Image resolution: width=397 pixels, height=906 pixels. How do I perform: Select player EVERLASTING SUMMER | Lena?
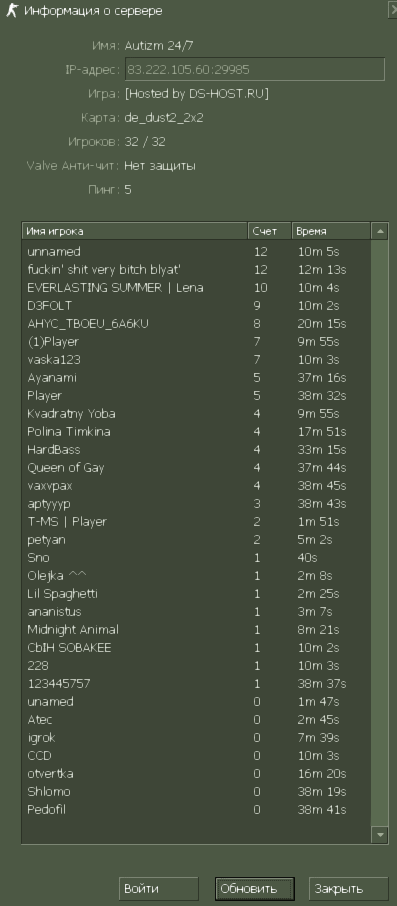tap(196, 288)
